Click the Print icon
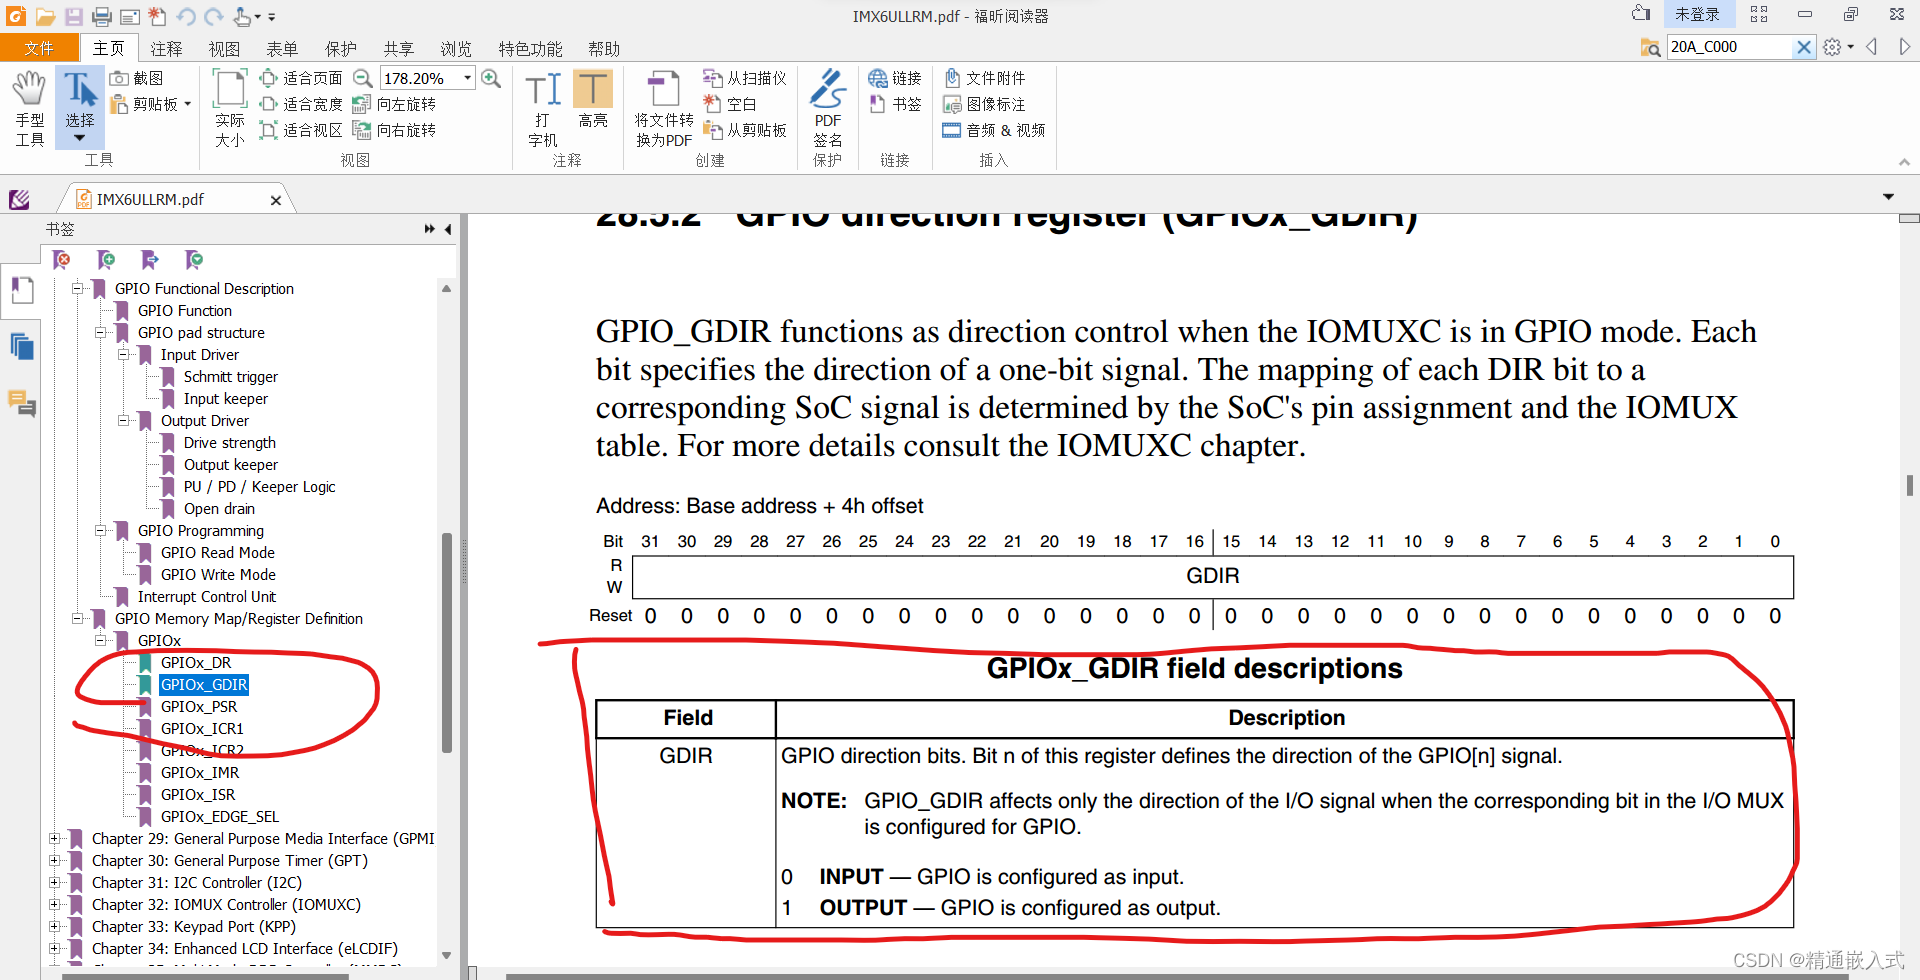 102,16
